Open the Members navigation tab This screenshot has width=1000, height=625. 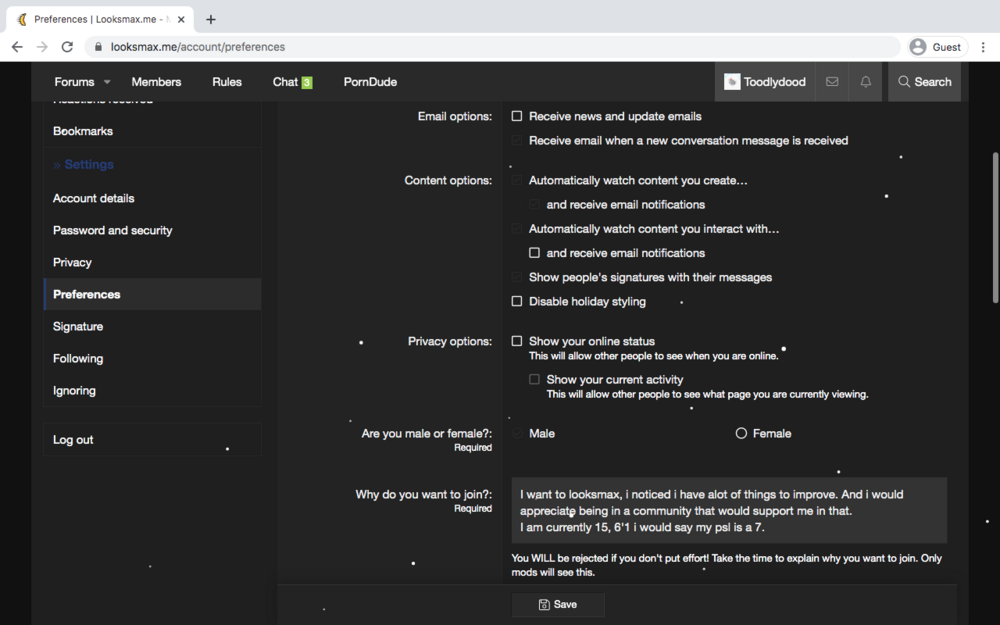click(x=156, y=82)
